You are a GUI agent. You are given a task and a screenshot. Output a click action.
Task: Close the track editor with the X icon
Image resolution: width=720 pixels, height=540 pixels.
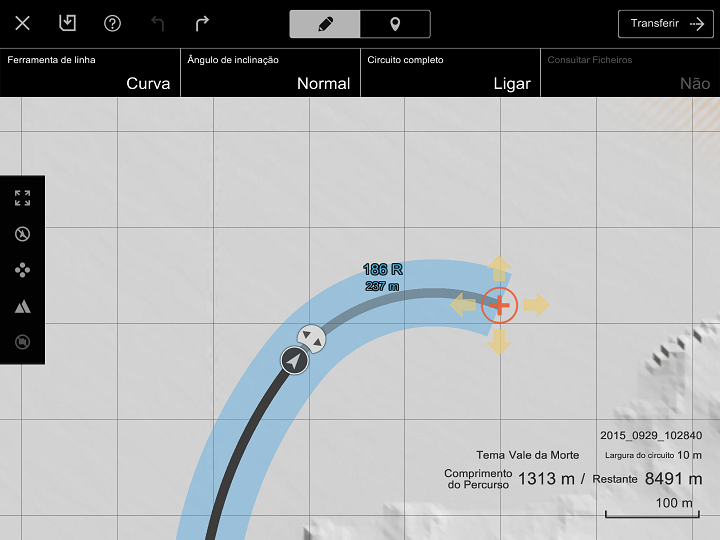point(22,24)
